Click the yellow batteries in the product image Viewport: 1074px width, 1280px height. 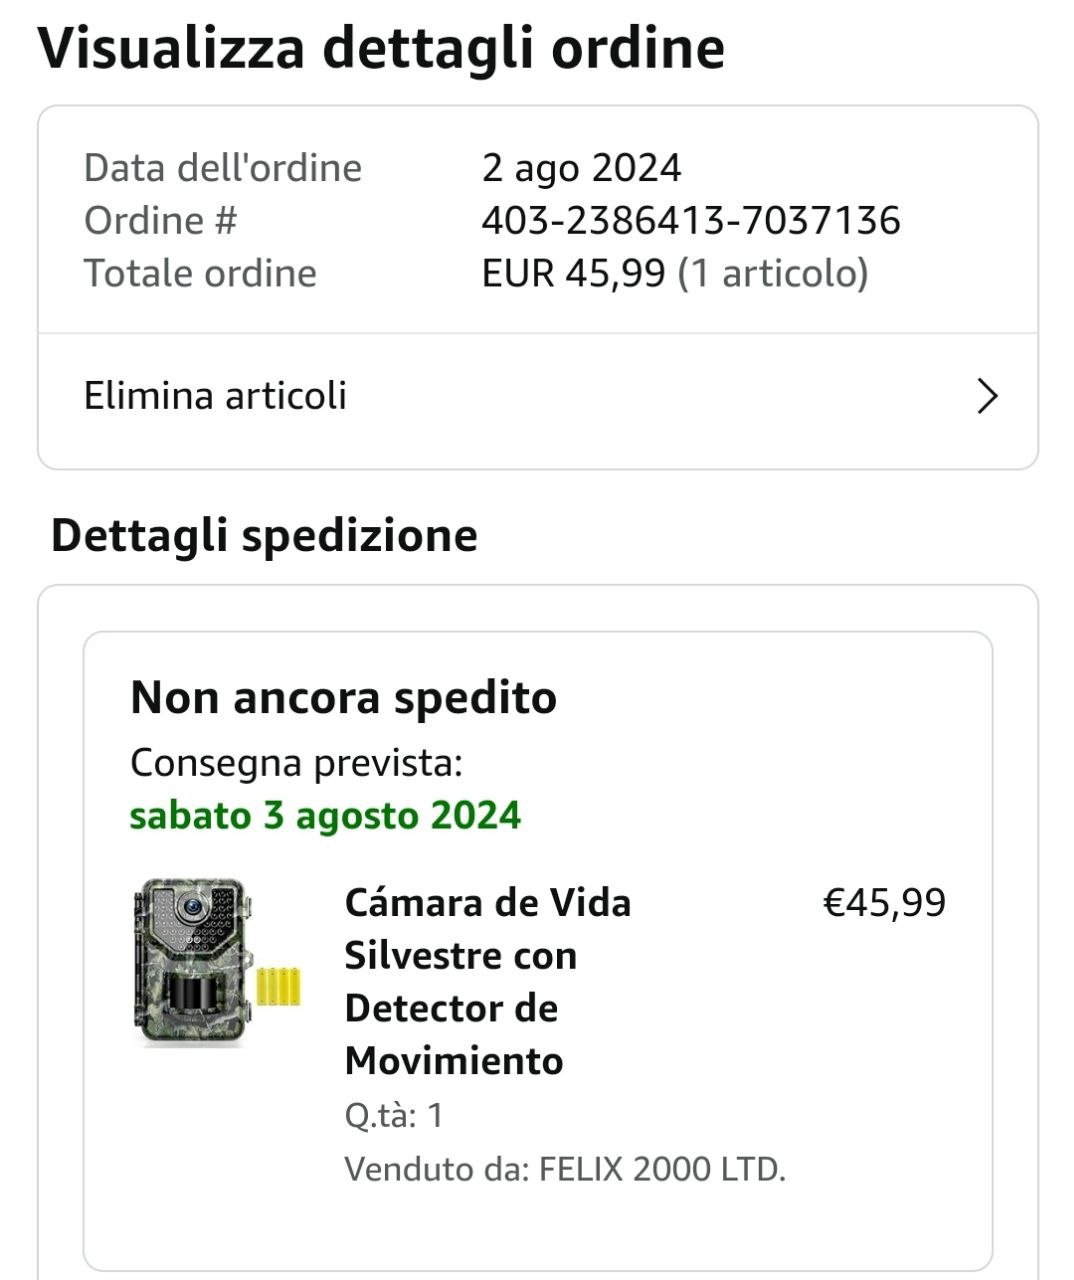(x=278, y=986)
